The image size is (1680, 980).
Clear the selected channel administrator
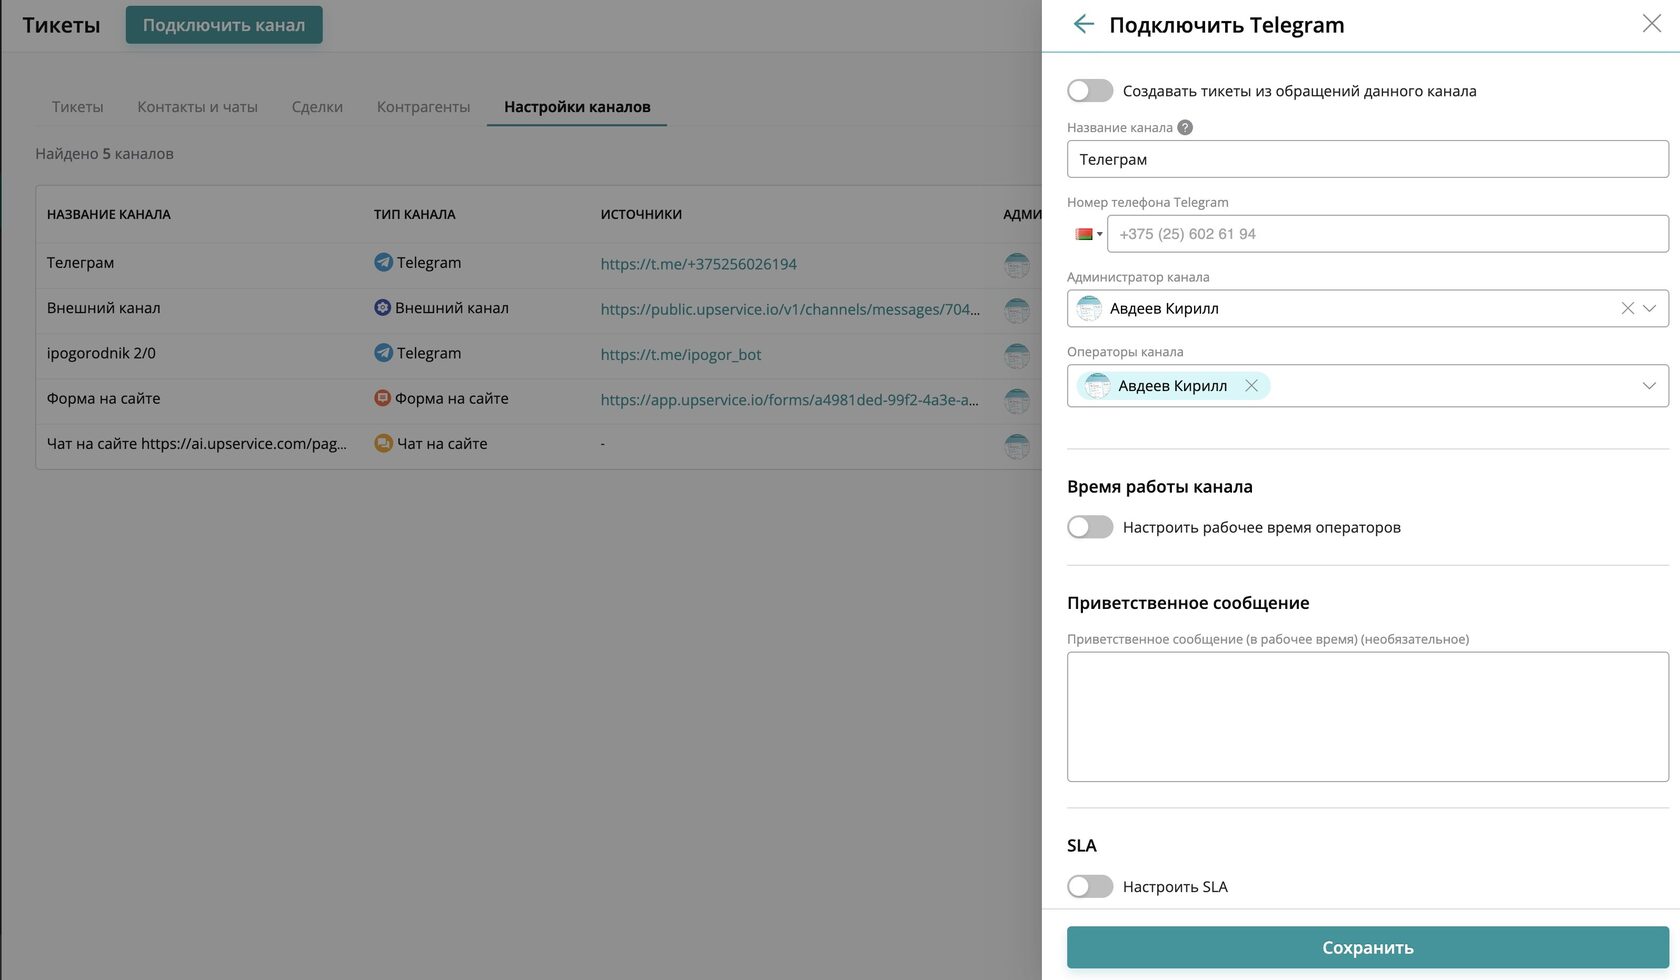pos(1627,309)
